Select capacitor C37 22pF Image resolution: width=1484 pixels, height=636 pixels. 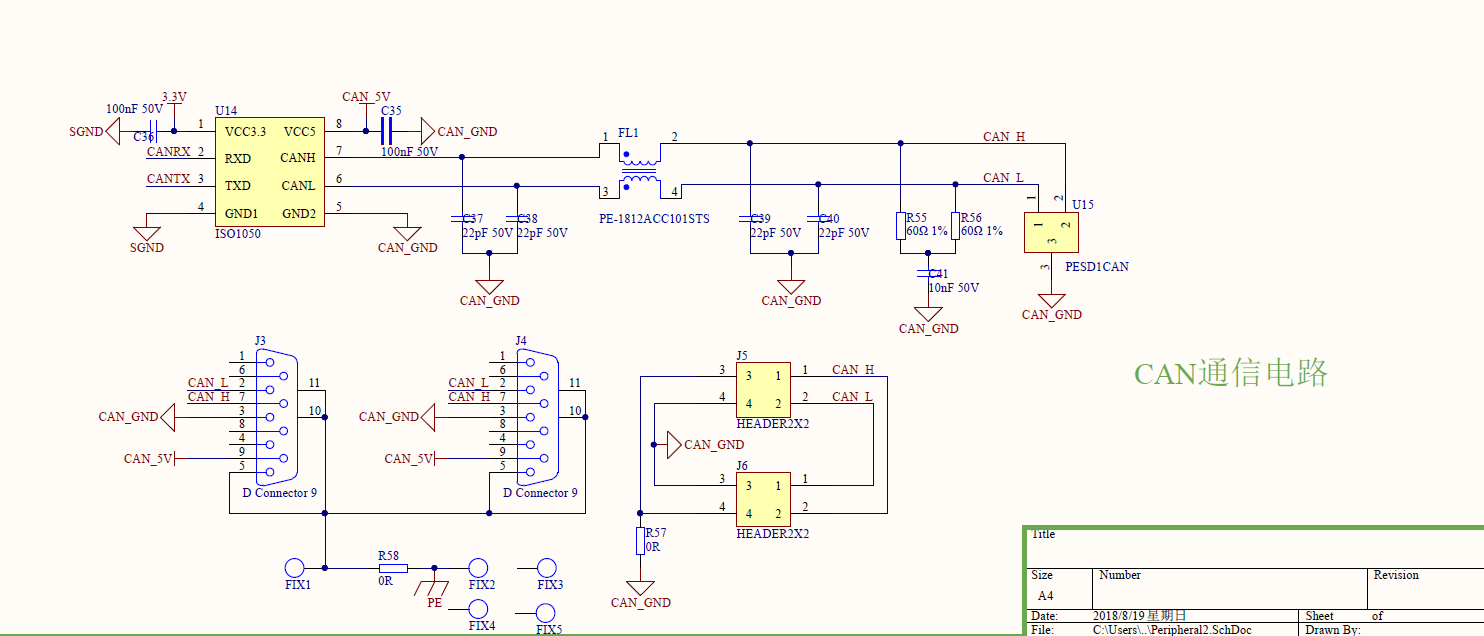[462, 217]
